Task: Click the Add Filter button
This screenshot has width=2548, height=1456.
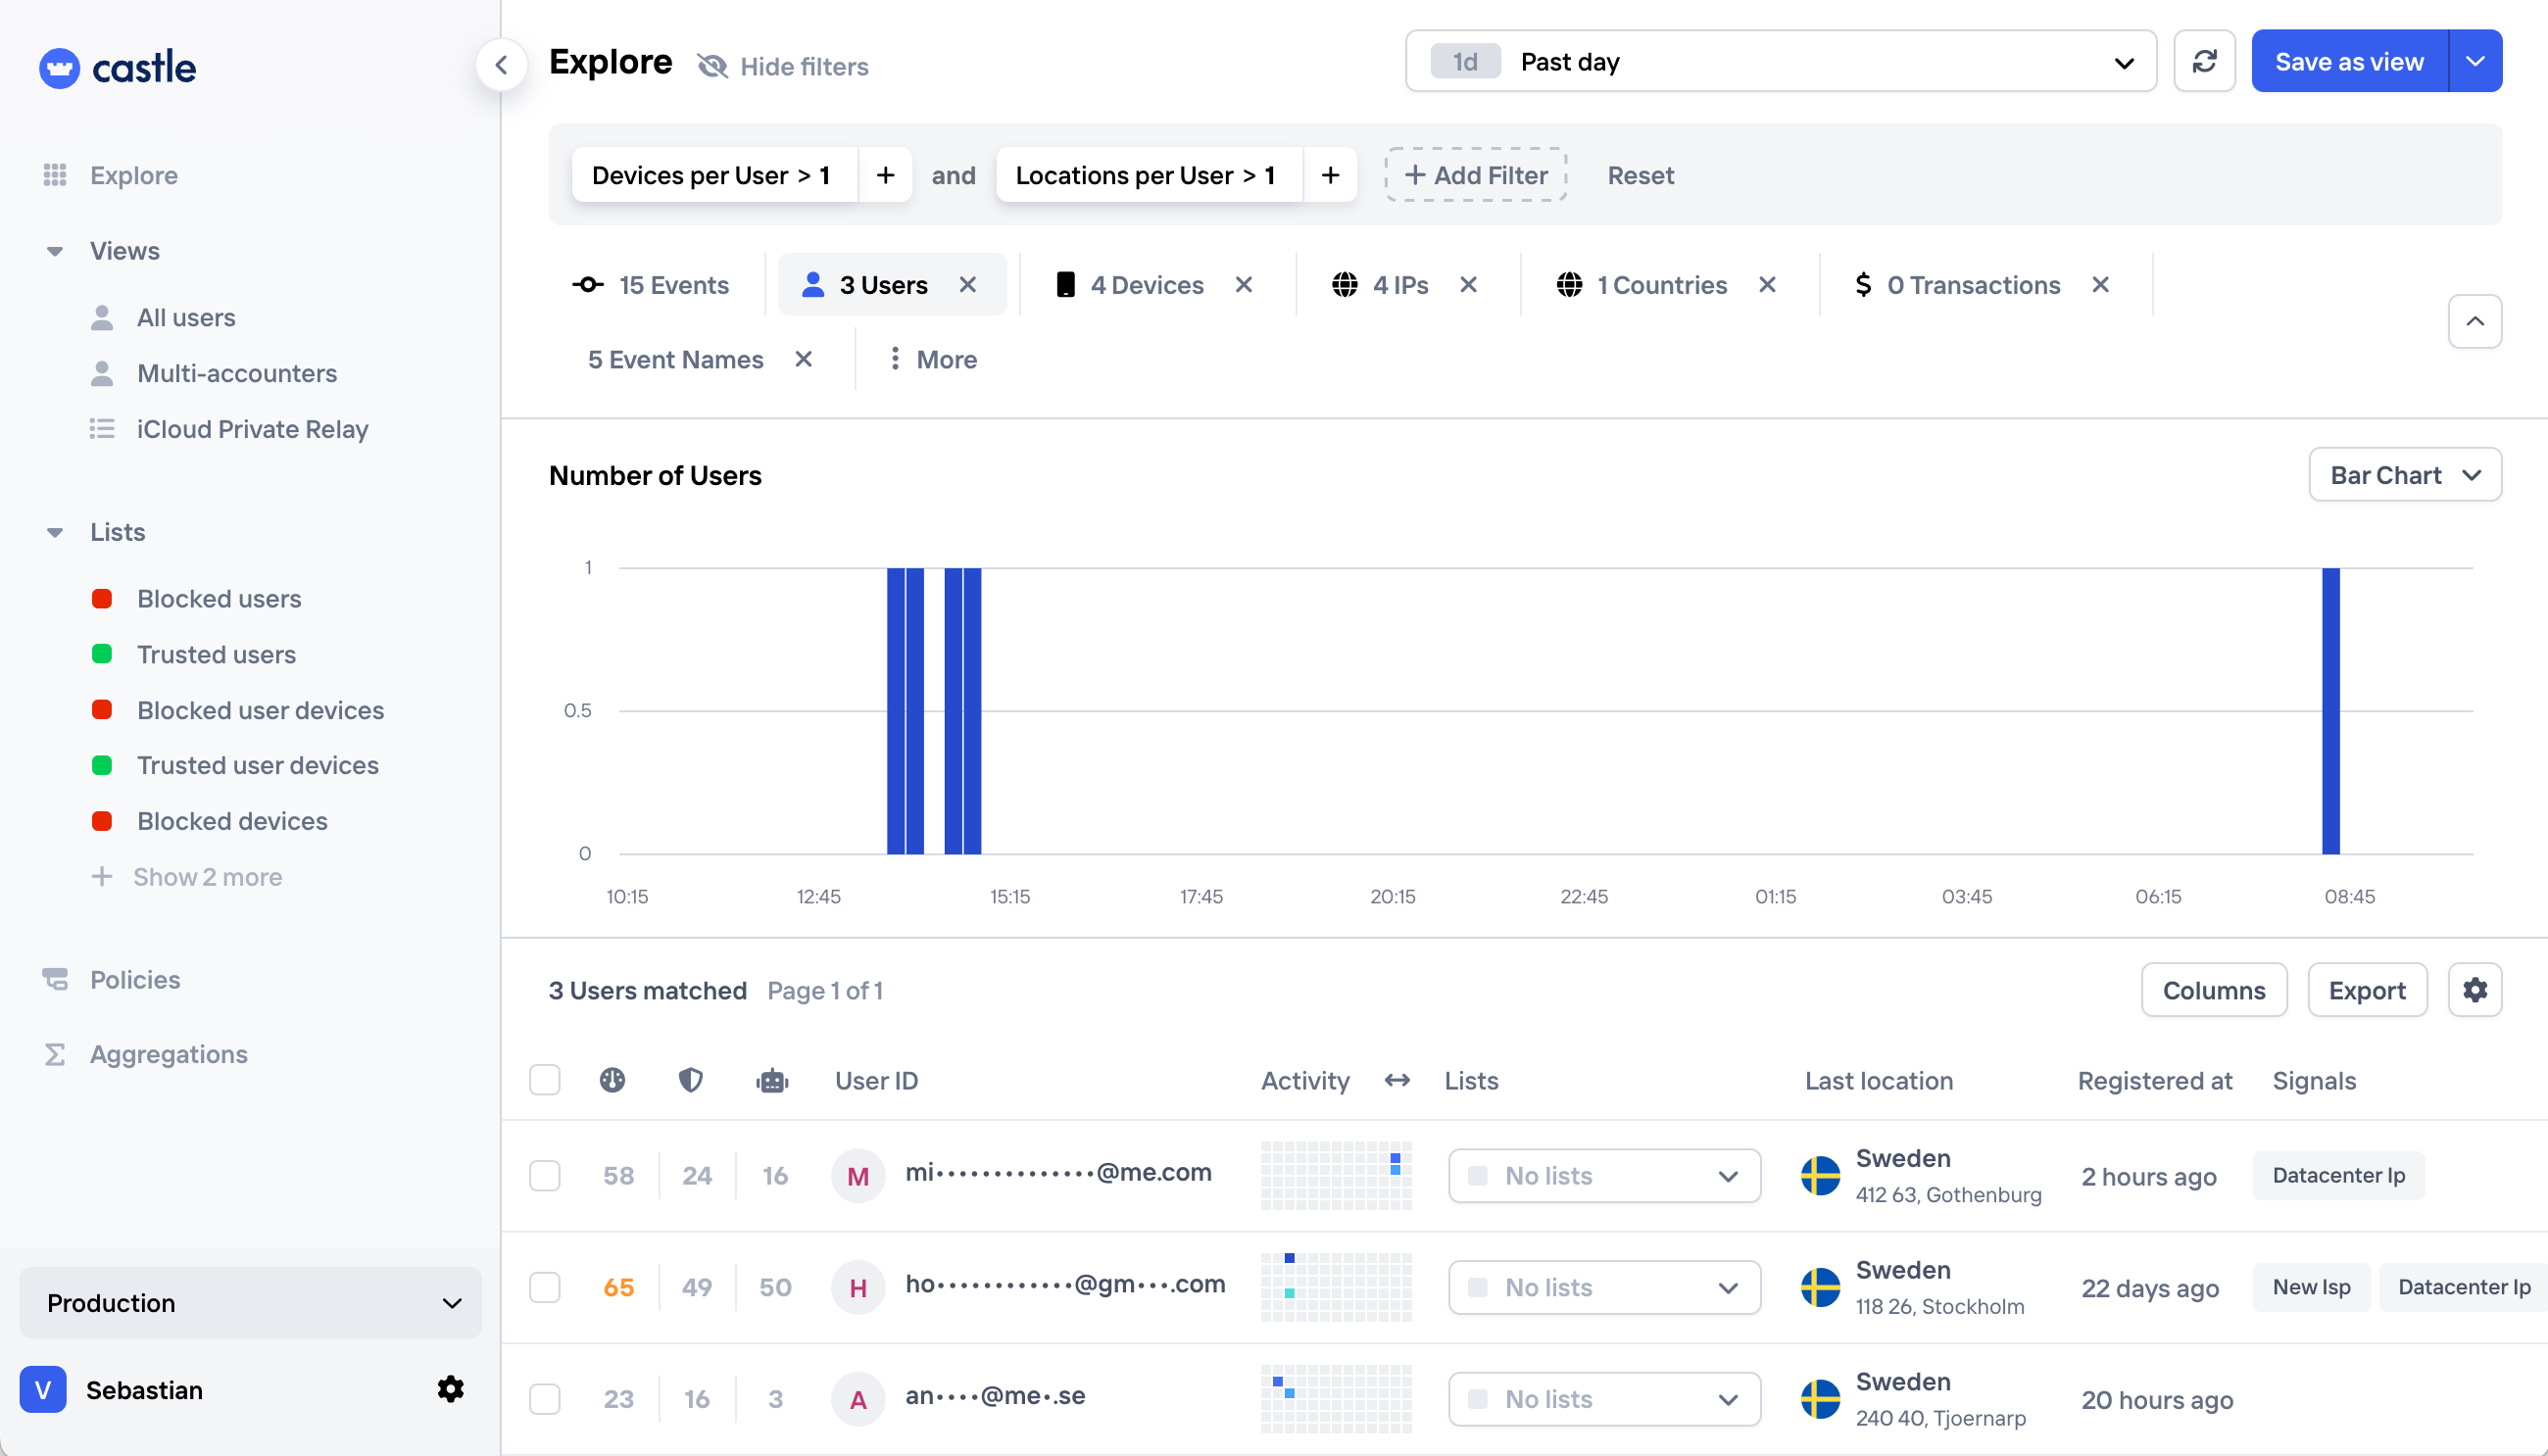Action: tap(1476, 175)
